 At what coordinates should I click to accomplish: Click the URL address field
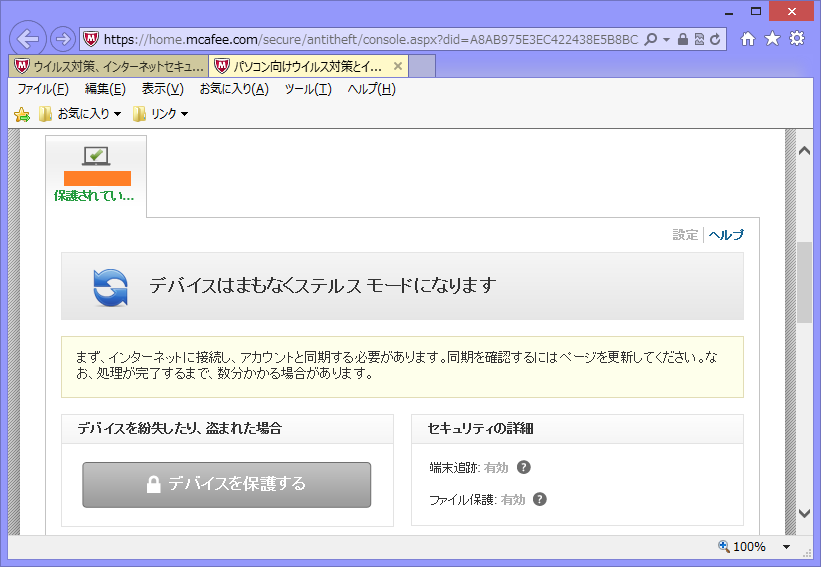(370, 39)
